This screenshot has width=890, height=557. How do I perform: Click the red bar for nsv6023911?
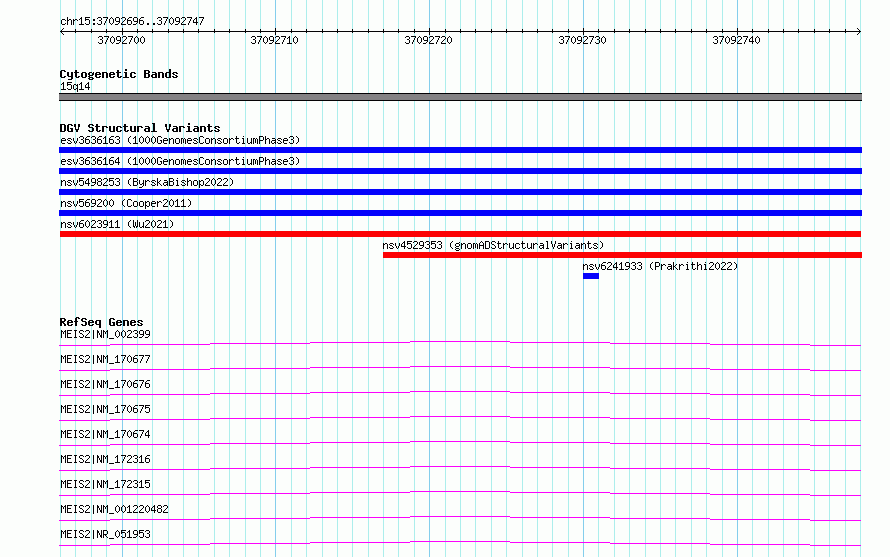(460, 234)
